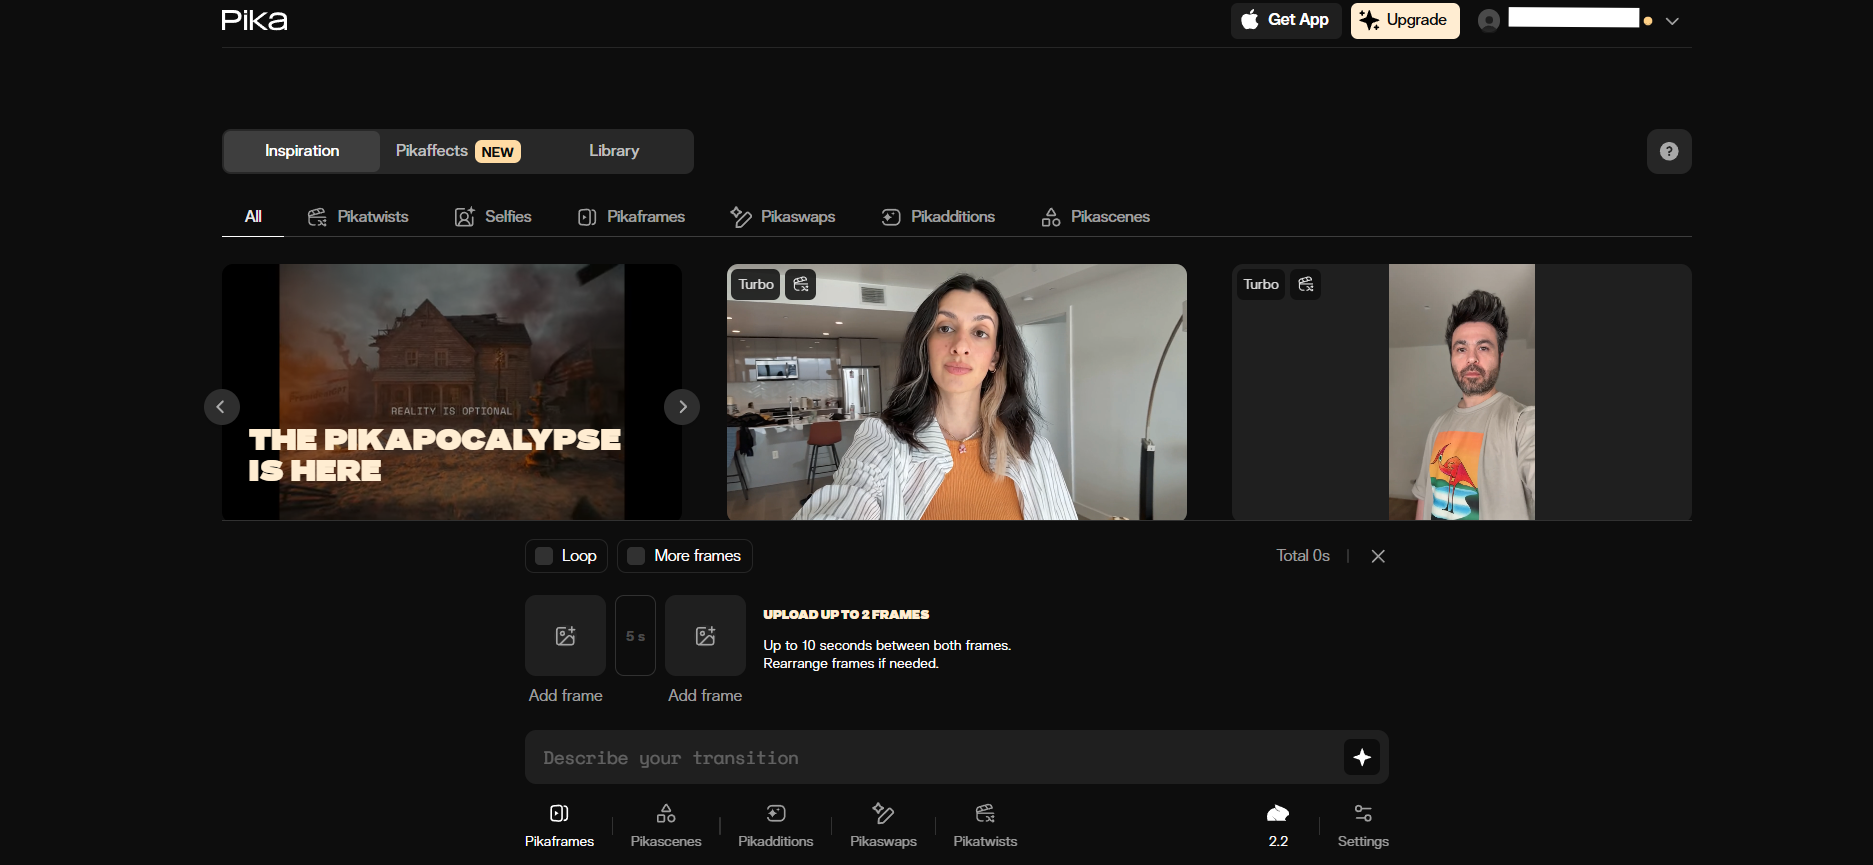The image size is (1873, 865).
Task: Select the Pikaframes tool
Action: click(559, 826)
